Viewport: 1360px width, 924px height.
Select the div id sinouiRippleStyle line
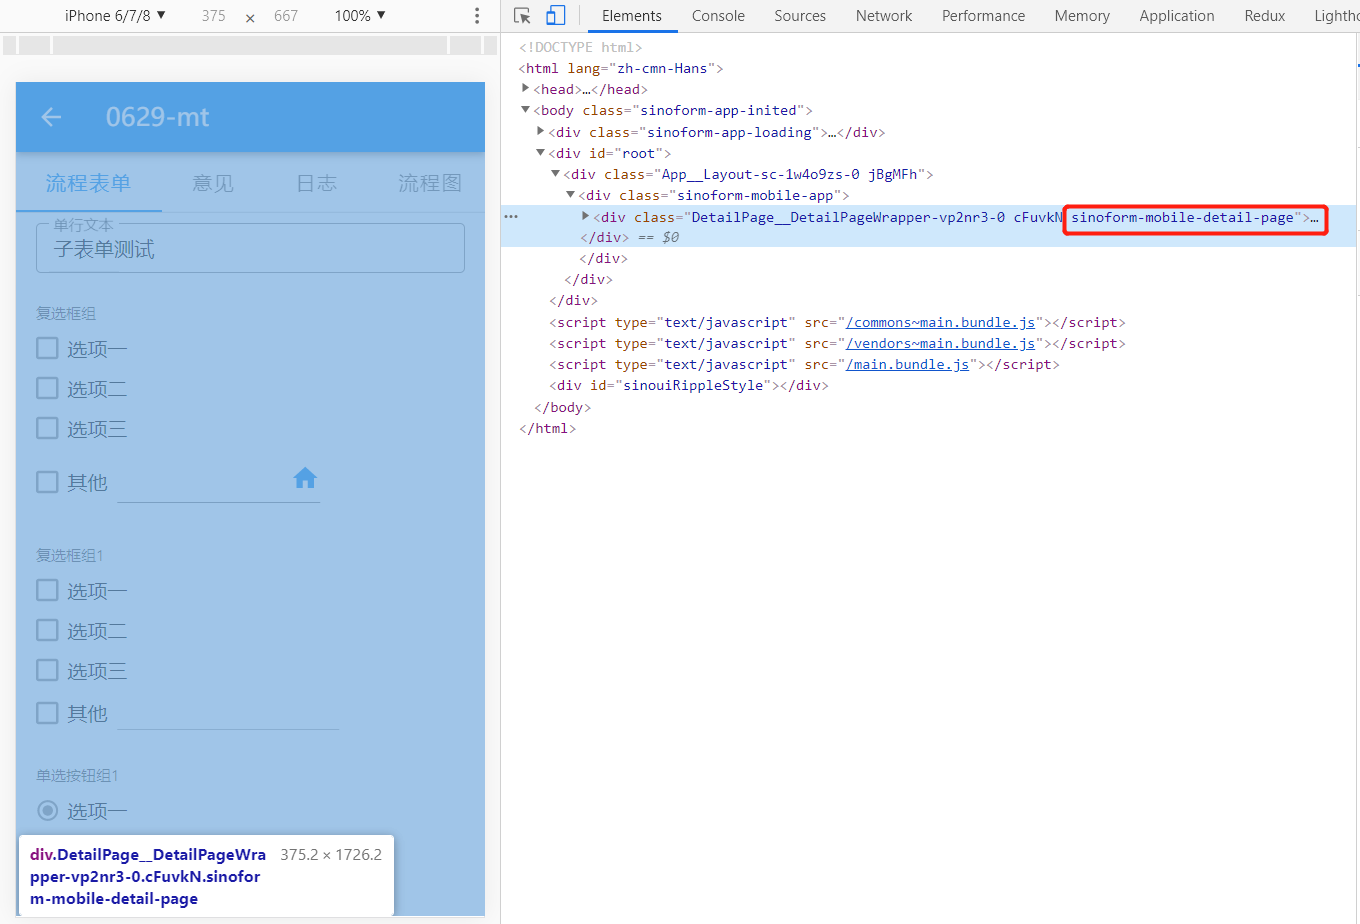[688, 385]
